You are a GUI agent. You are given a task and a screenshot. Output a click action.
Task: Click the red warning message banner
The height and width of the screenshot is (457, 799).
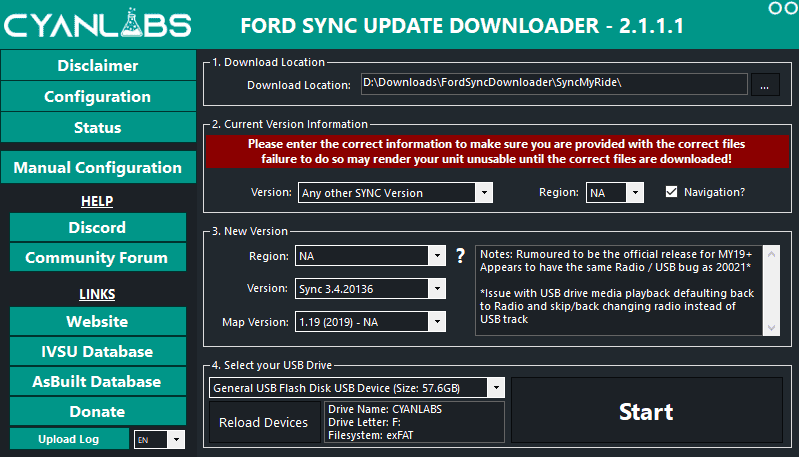tap(497, 151)
